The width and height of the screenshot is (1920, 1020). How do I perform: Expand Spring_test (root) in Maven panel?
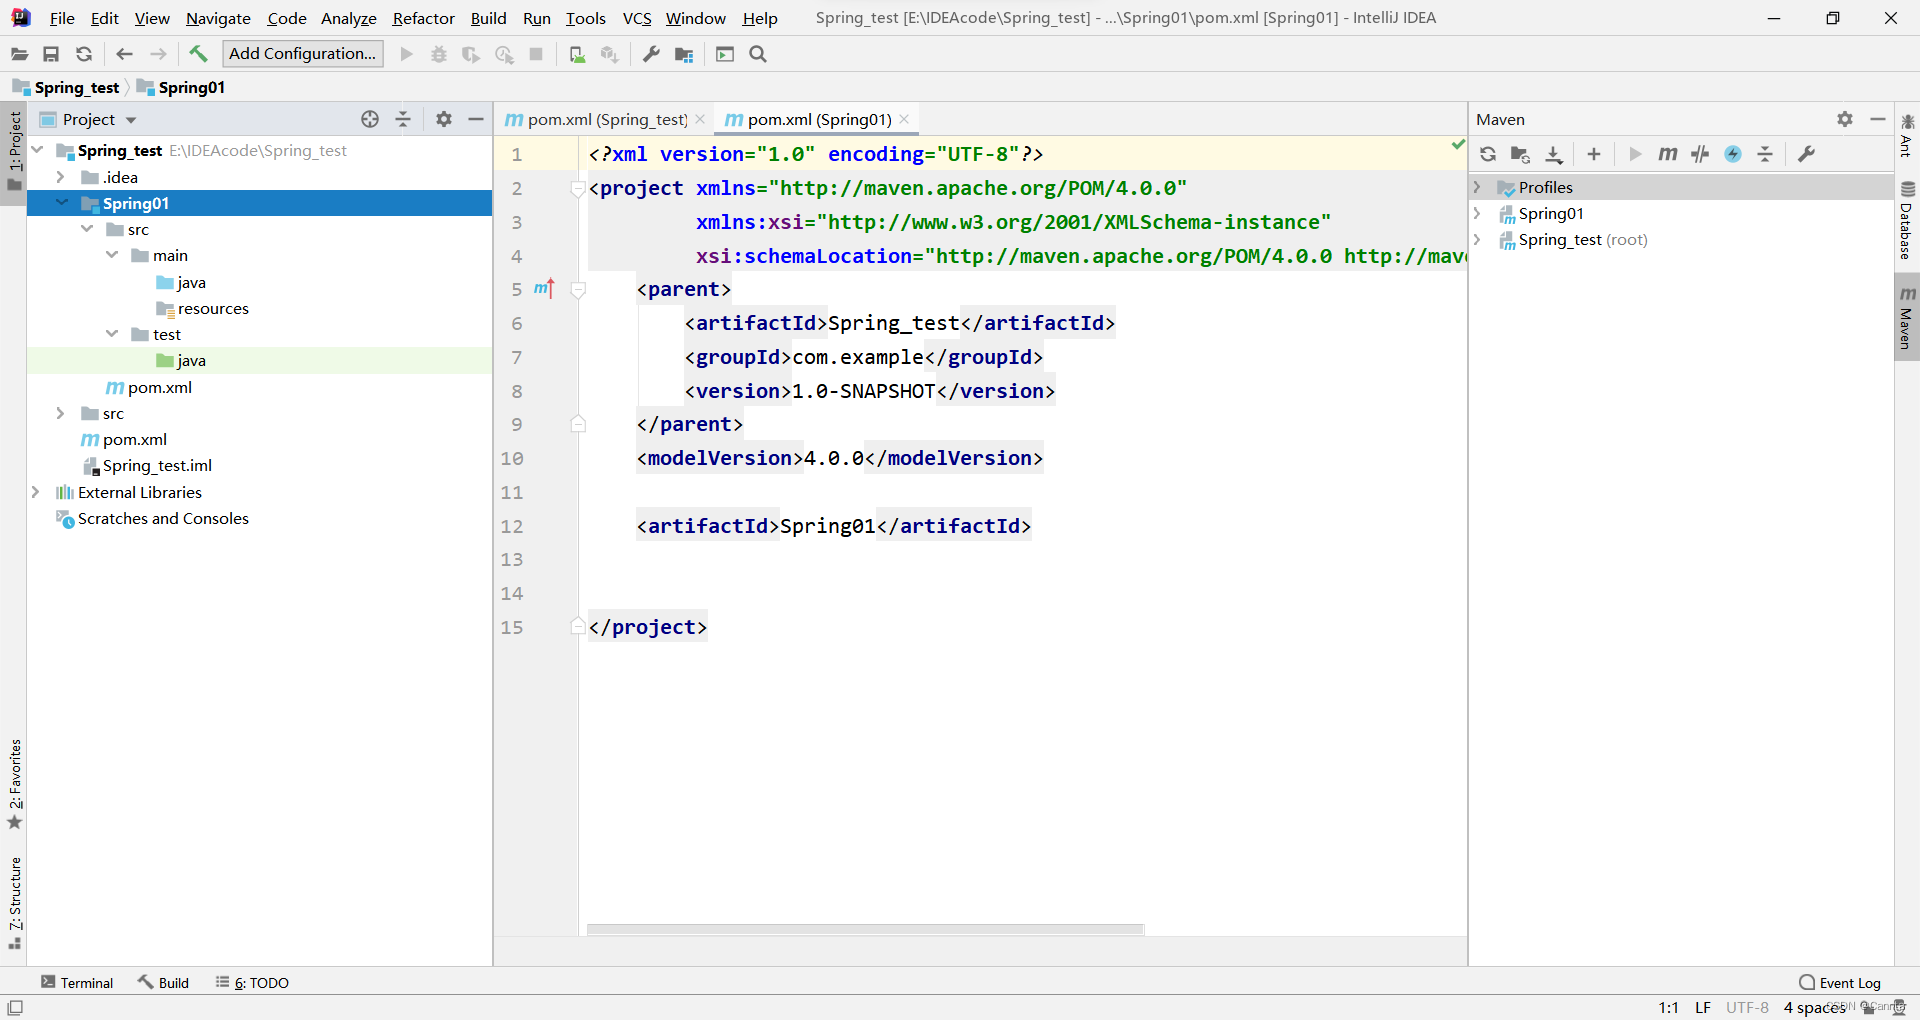coord(1477,239)
